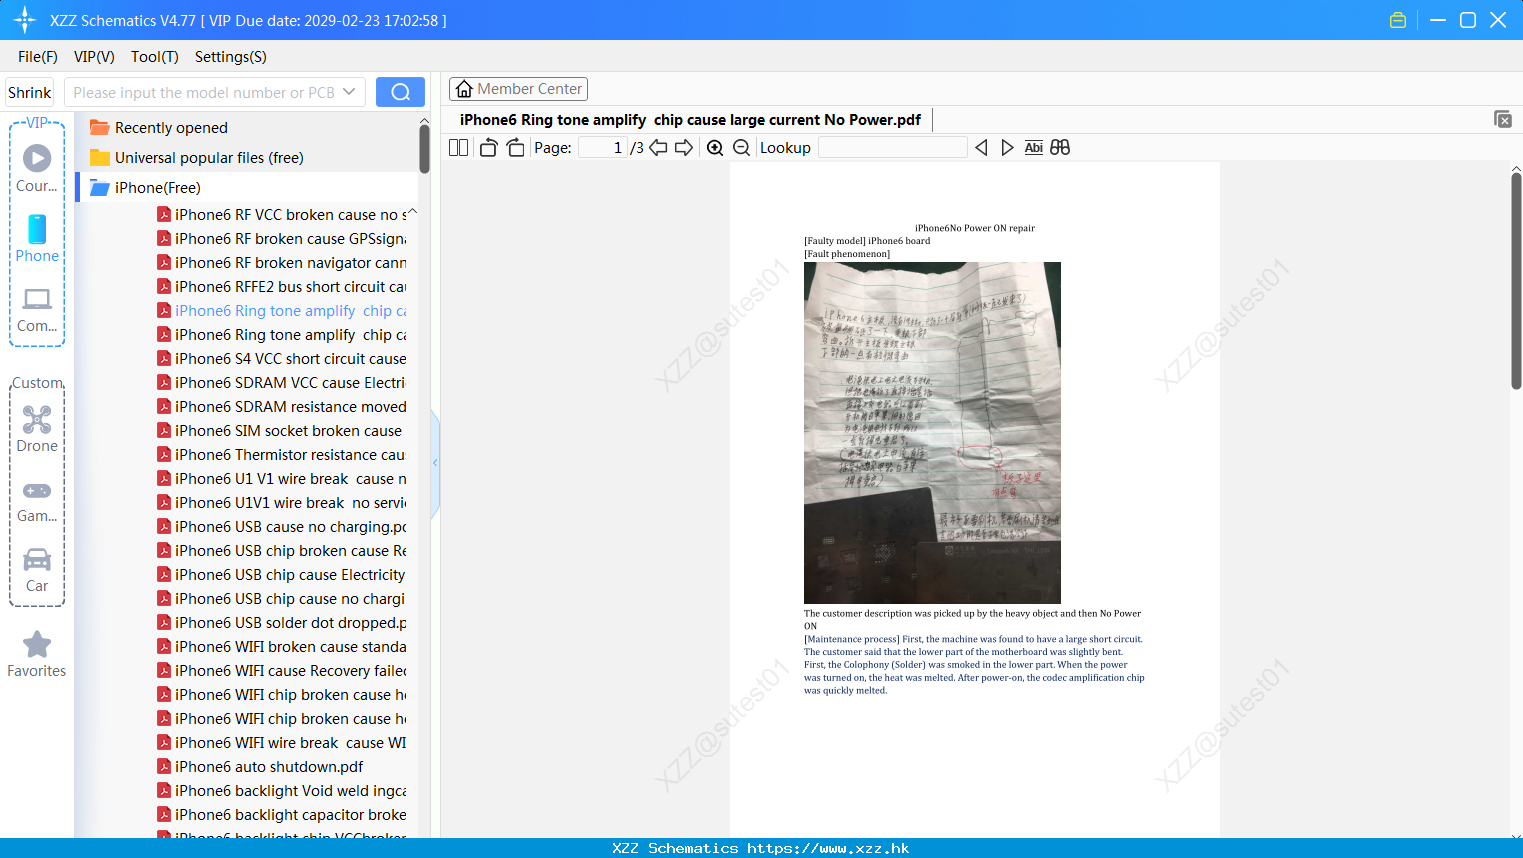Open iPhone6 USB chip cause Electricity file
The height and width of the screenshot is (858, 1523).
pos(282,575)
